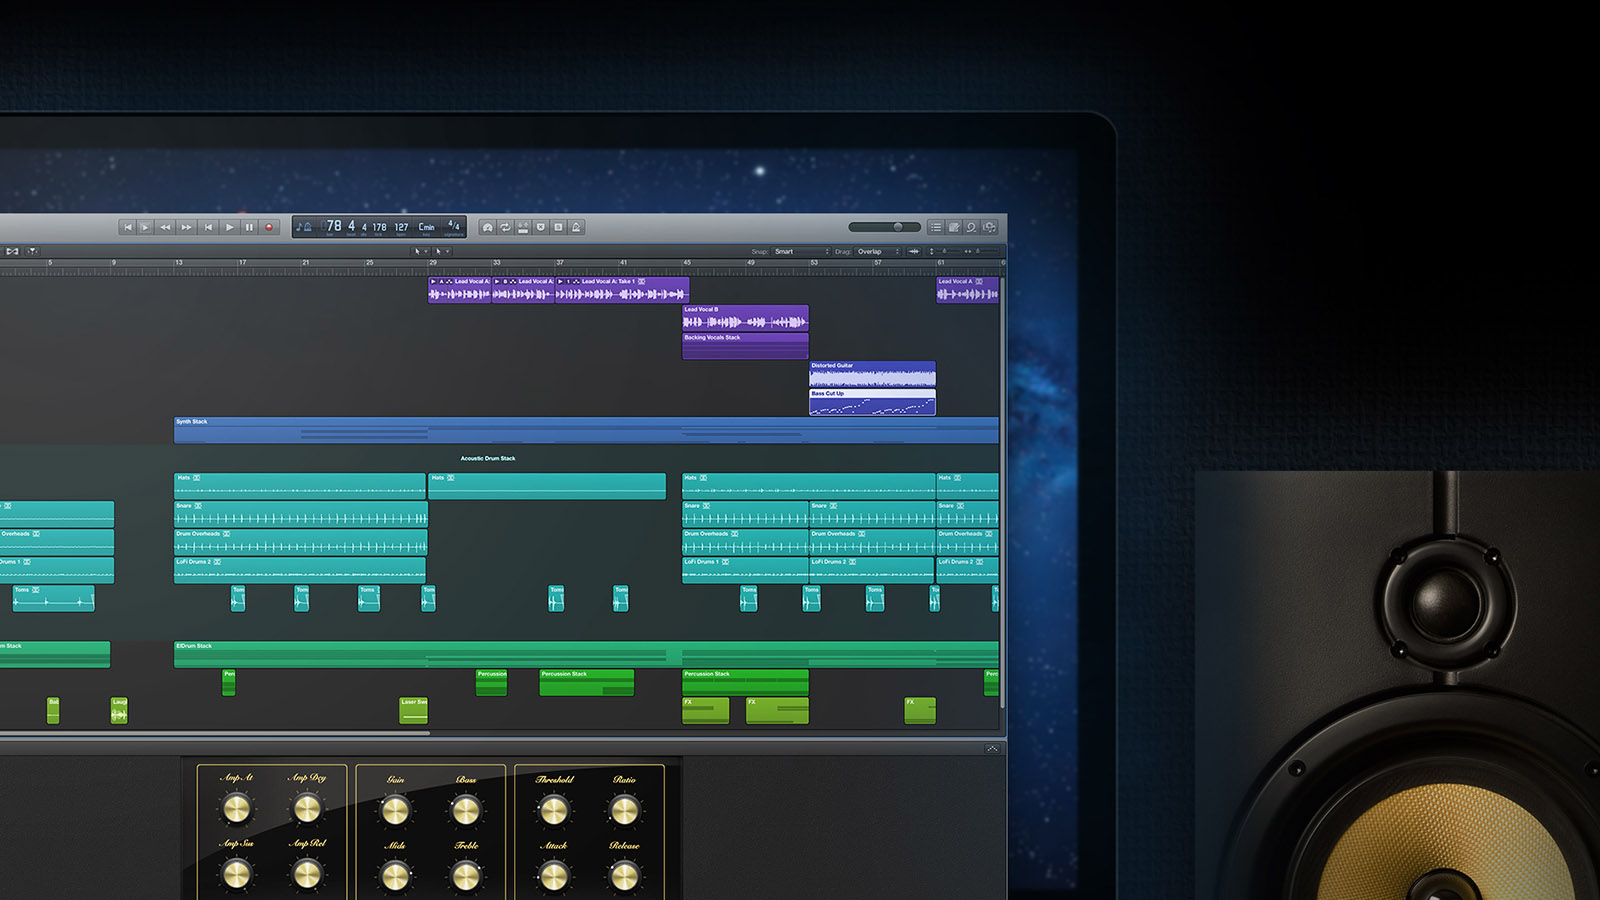Viewport: 1600px width, 900px height.
Task: Open the List Editors icon
Action: 936,227
